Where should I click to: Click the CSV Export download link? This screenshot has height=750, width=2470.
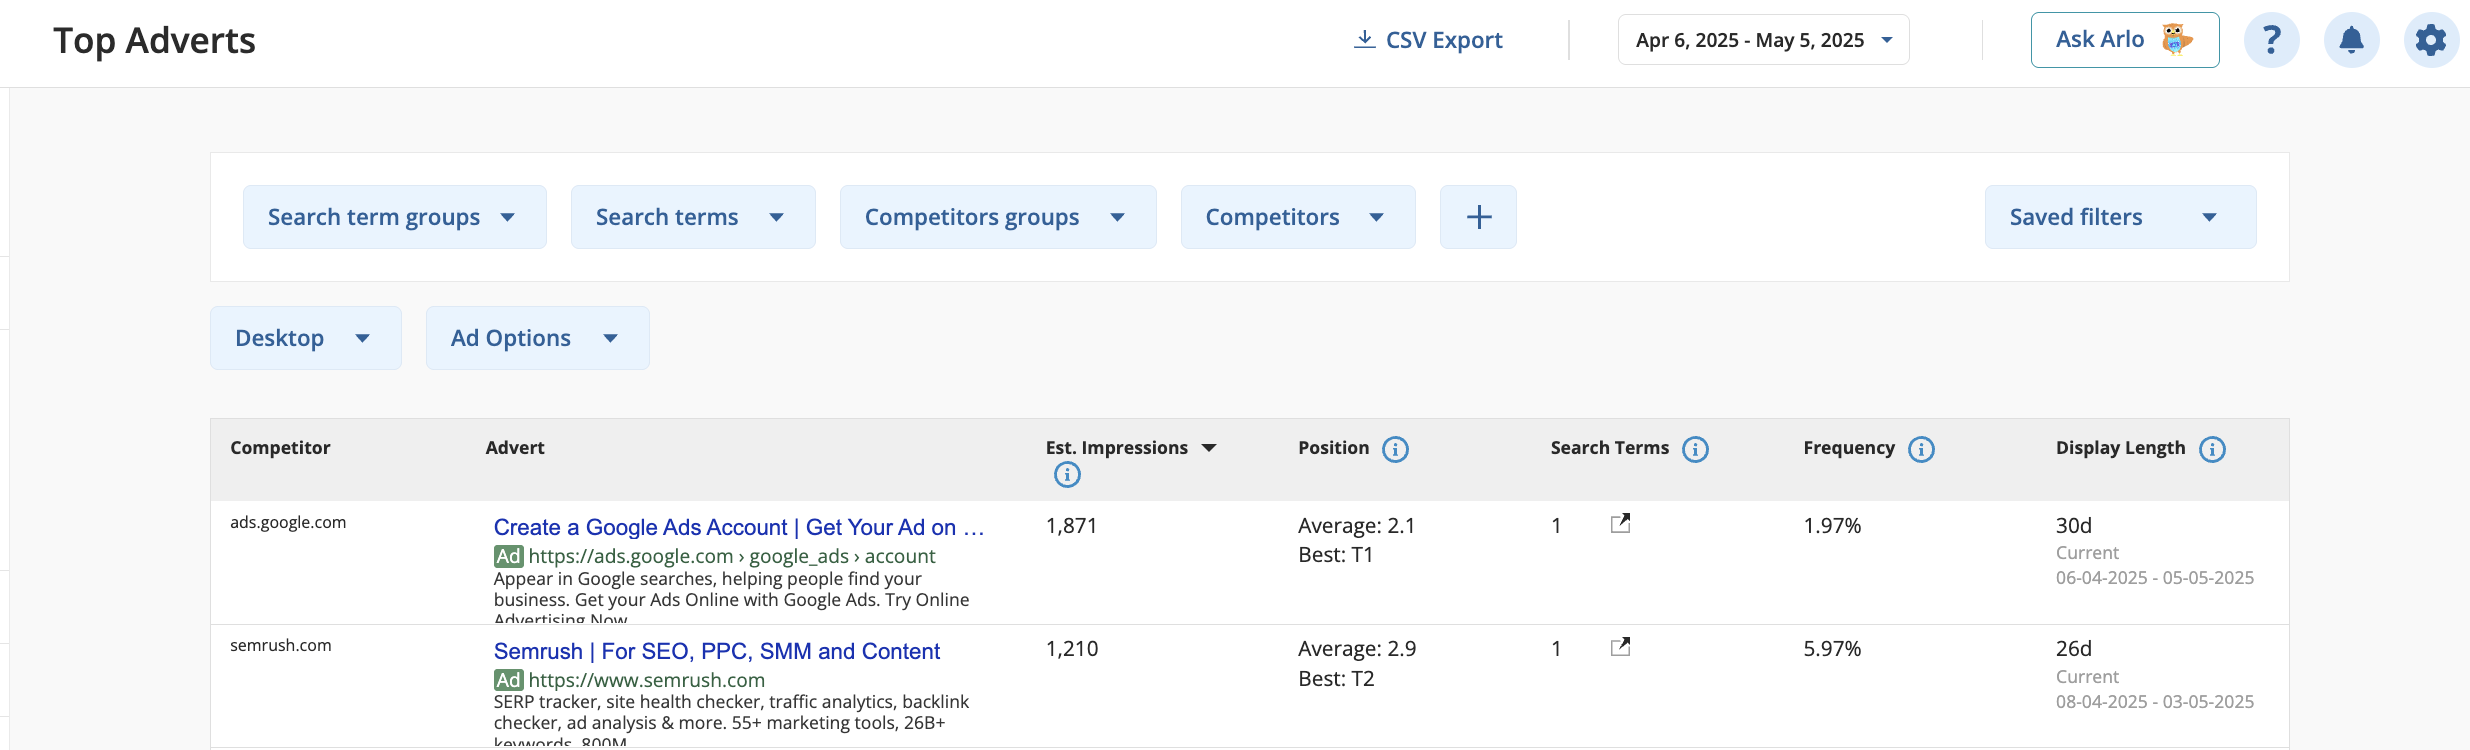[1428, 40]
